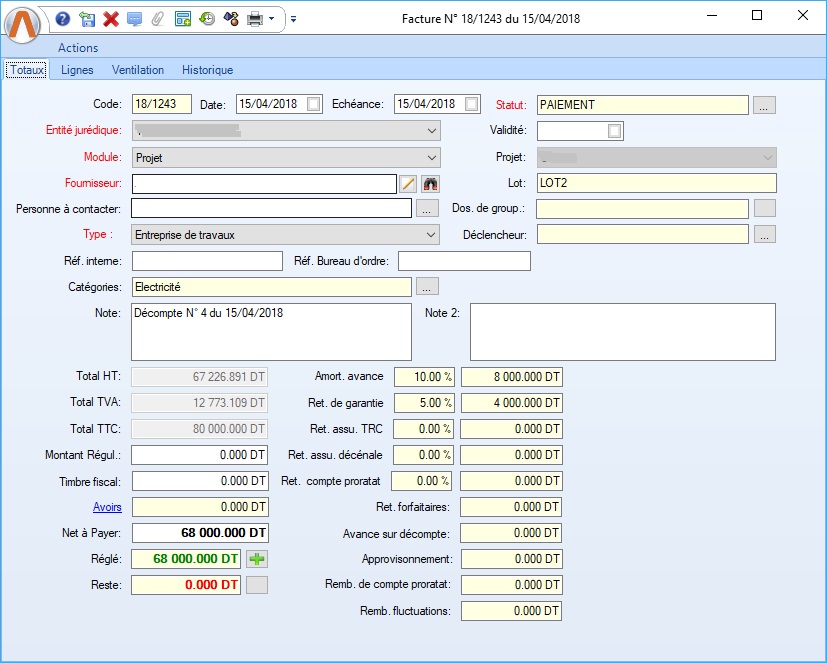Open the Module dropdown showing Projet
This screenshot has height=663, width=827.
[x=431, y=157]
